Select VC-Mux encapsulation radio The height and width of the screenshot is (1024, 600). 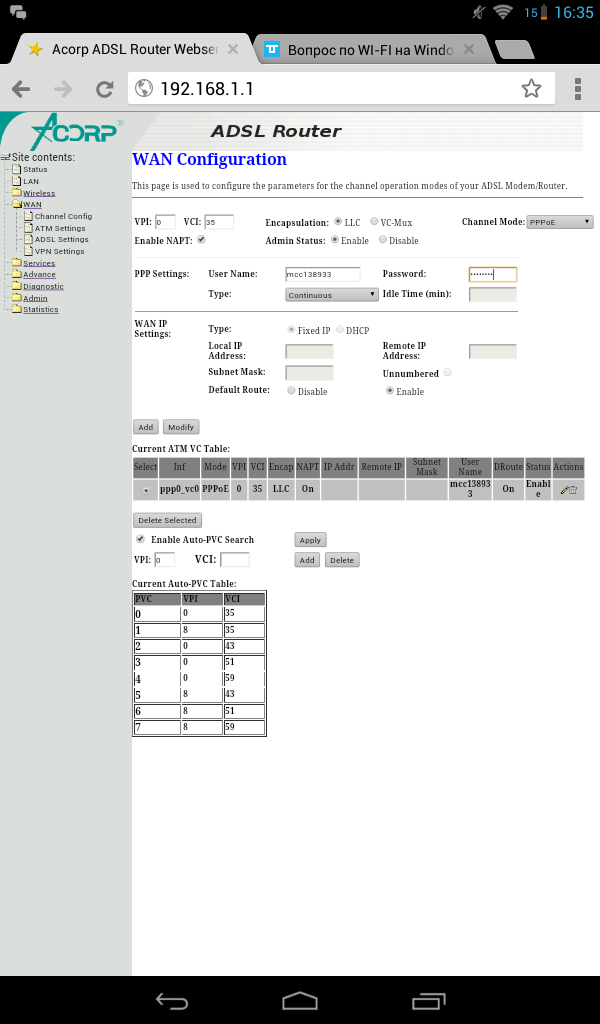(374, 221)
